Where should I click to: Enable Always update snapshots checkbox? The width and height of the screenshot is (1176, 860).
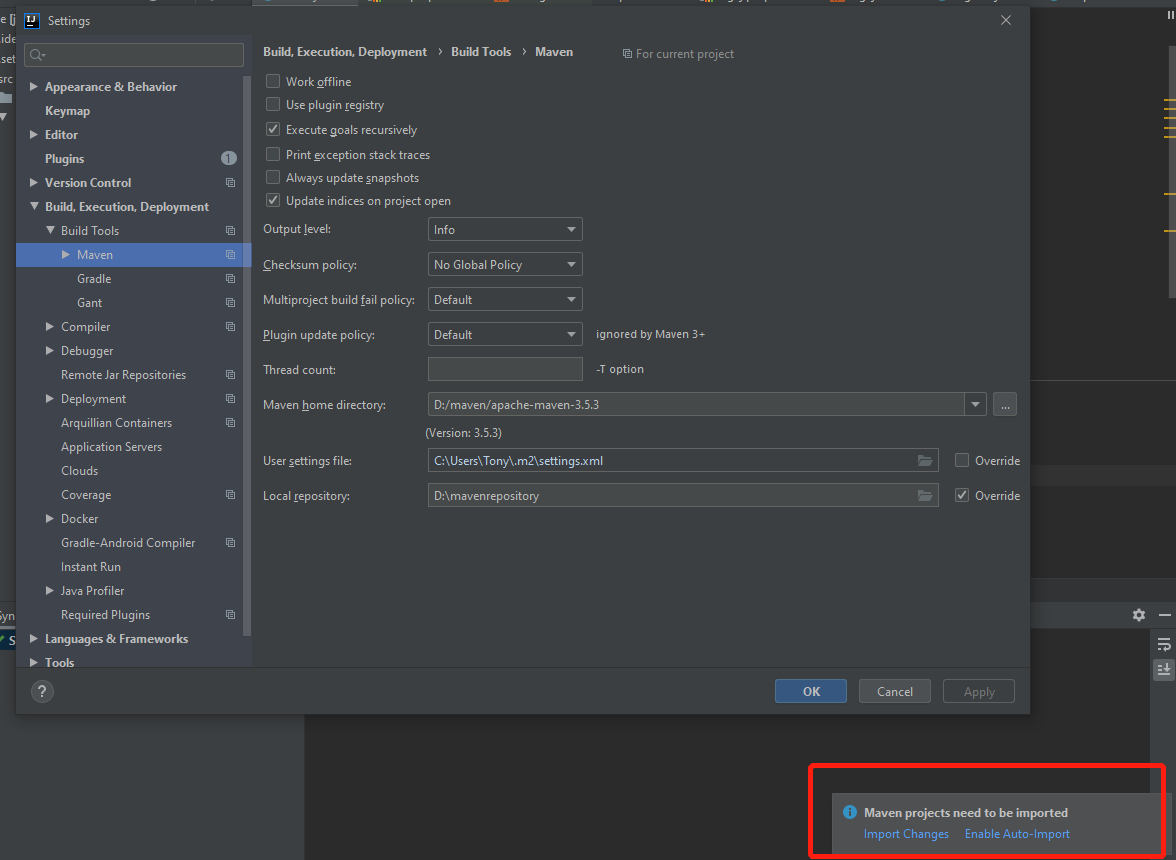pyautogui.click(x=273, y=177)
